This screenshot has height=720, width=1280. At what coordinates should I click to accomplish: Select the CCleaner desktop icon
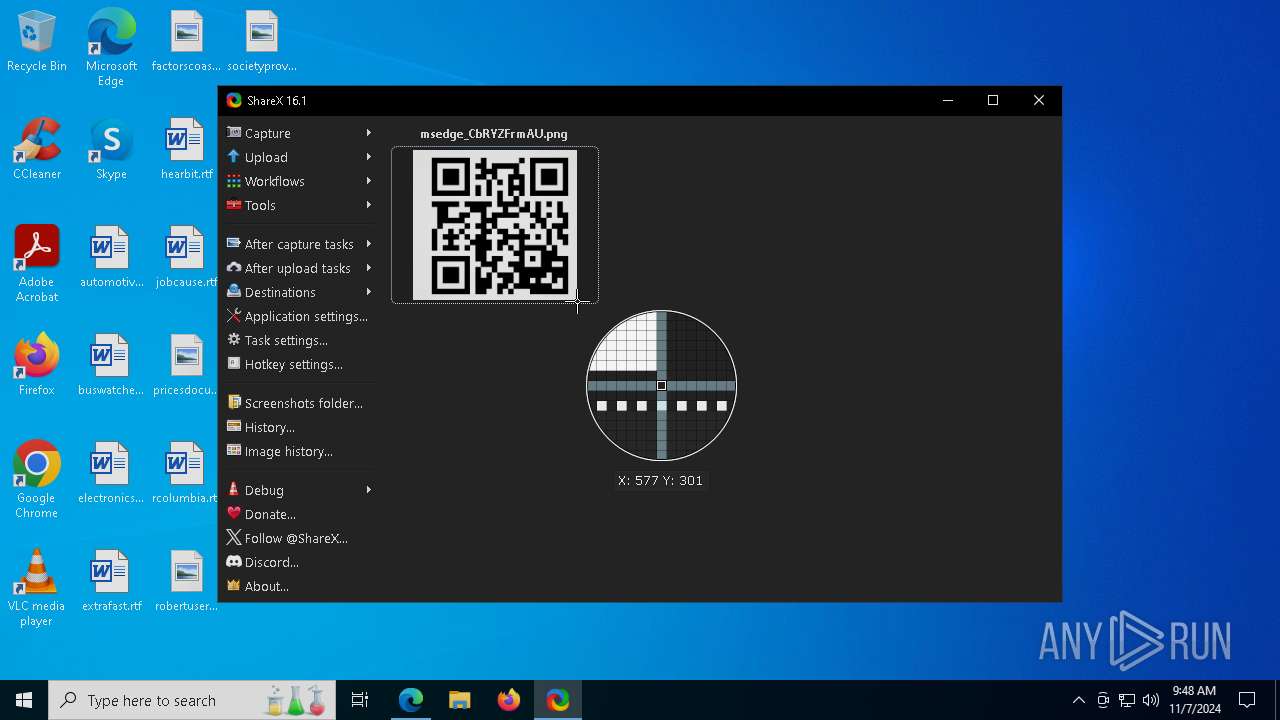37,151
